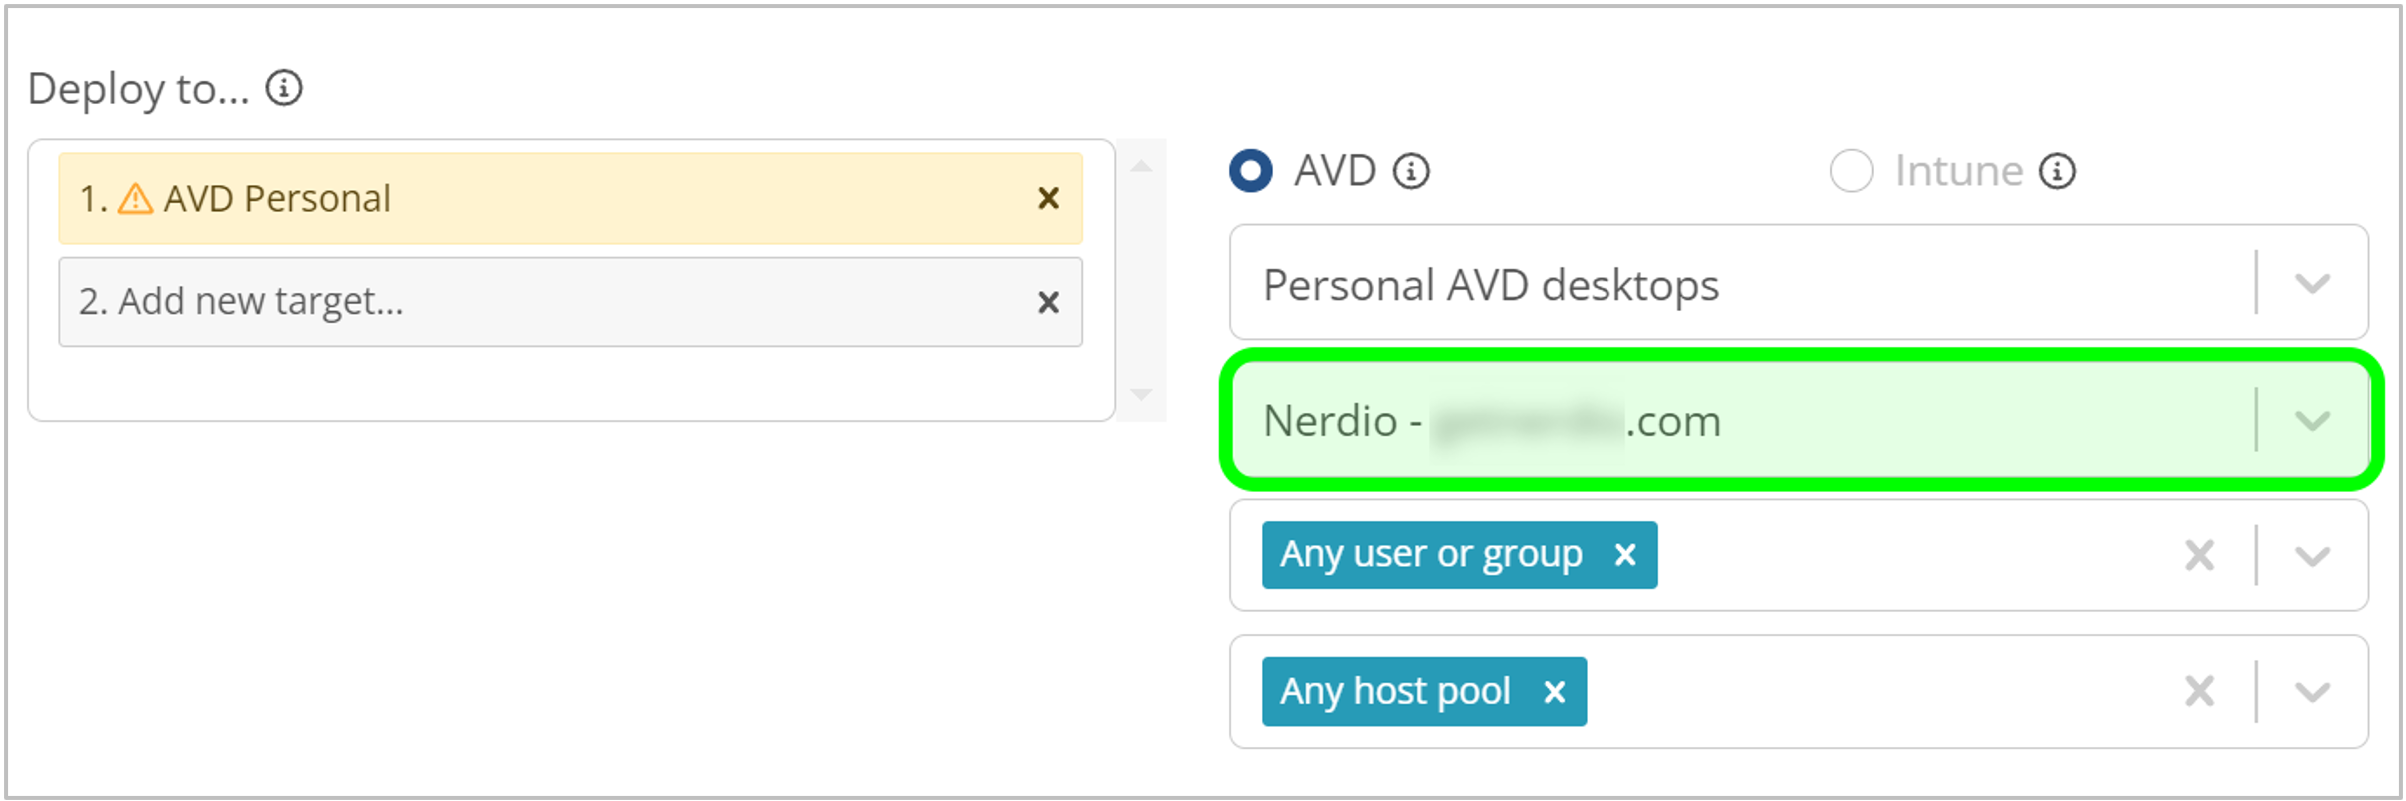Click warning icon on AVD Personal target
2406x801 pixels.
pyautogui.click(x=135, y=199)
